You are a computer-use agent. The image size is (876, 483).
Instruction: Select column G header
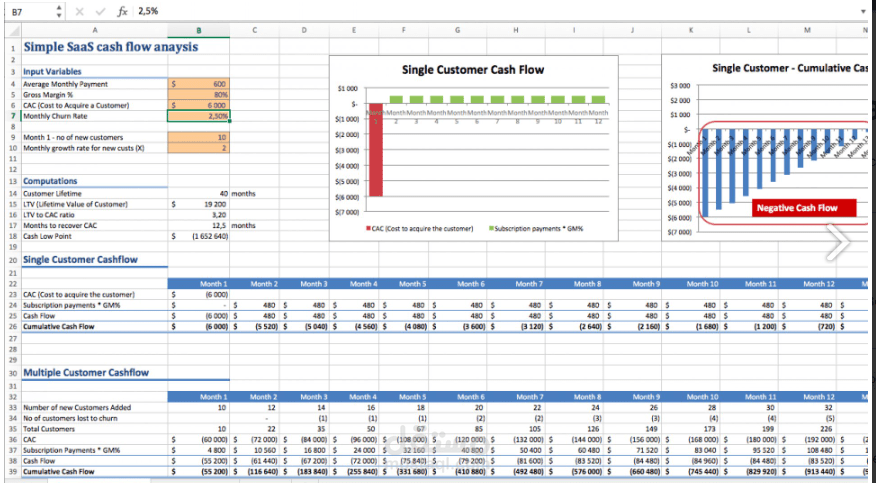[x=458, y=30]
